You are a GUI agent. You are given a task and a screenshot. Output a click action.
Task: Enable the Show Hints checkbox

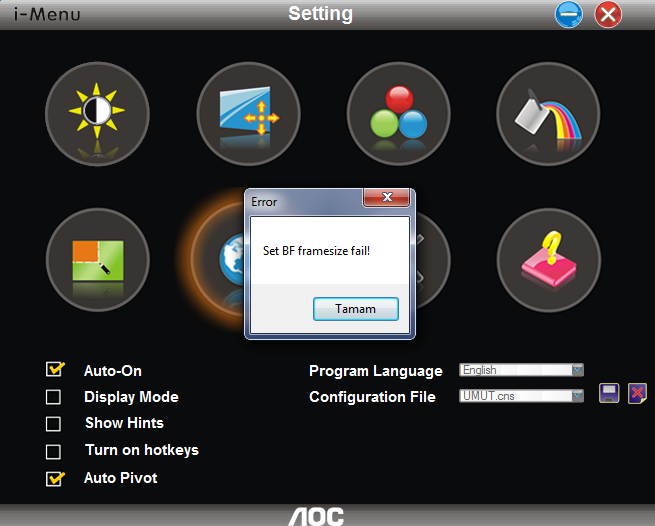click(53, 424)
